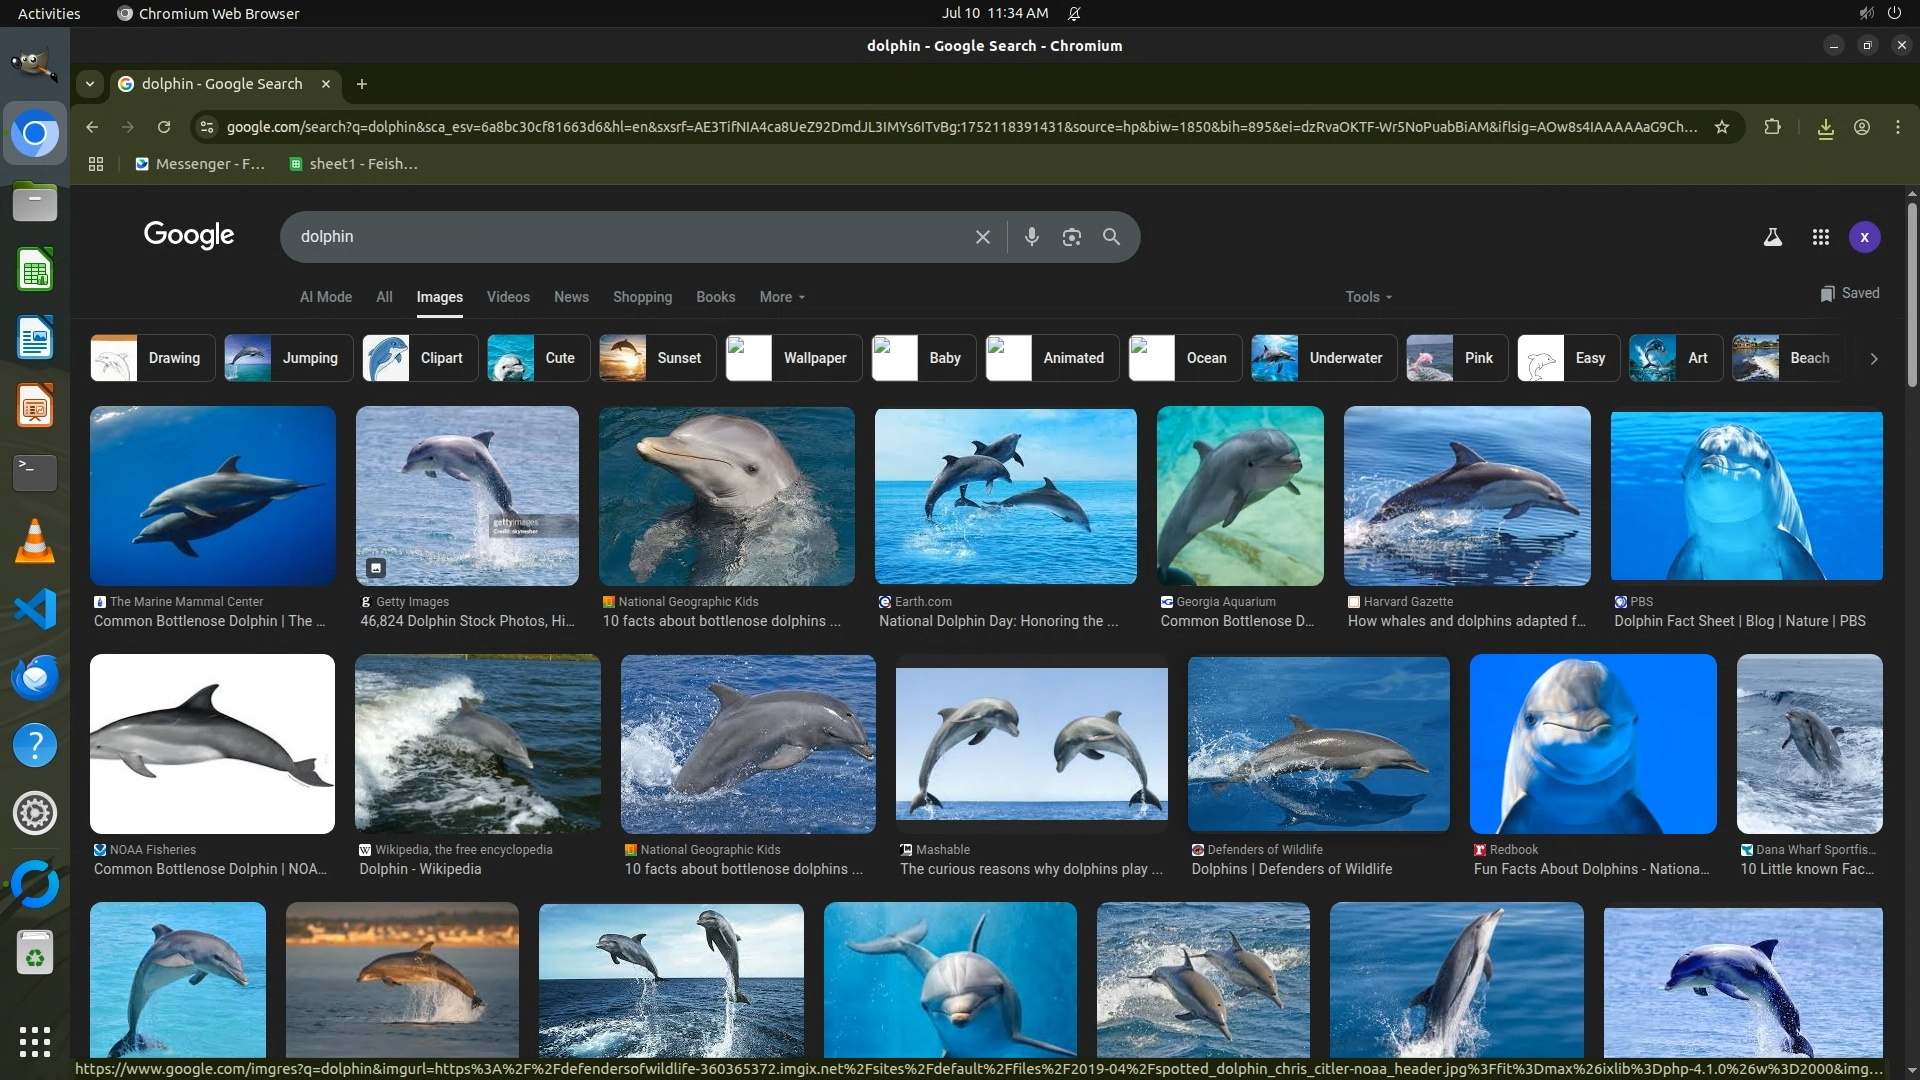Open the Google apps grid icon
The image size is (1920, 1080).
pyautogui.click(x=1820, y=237)
